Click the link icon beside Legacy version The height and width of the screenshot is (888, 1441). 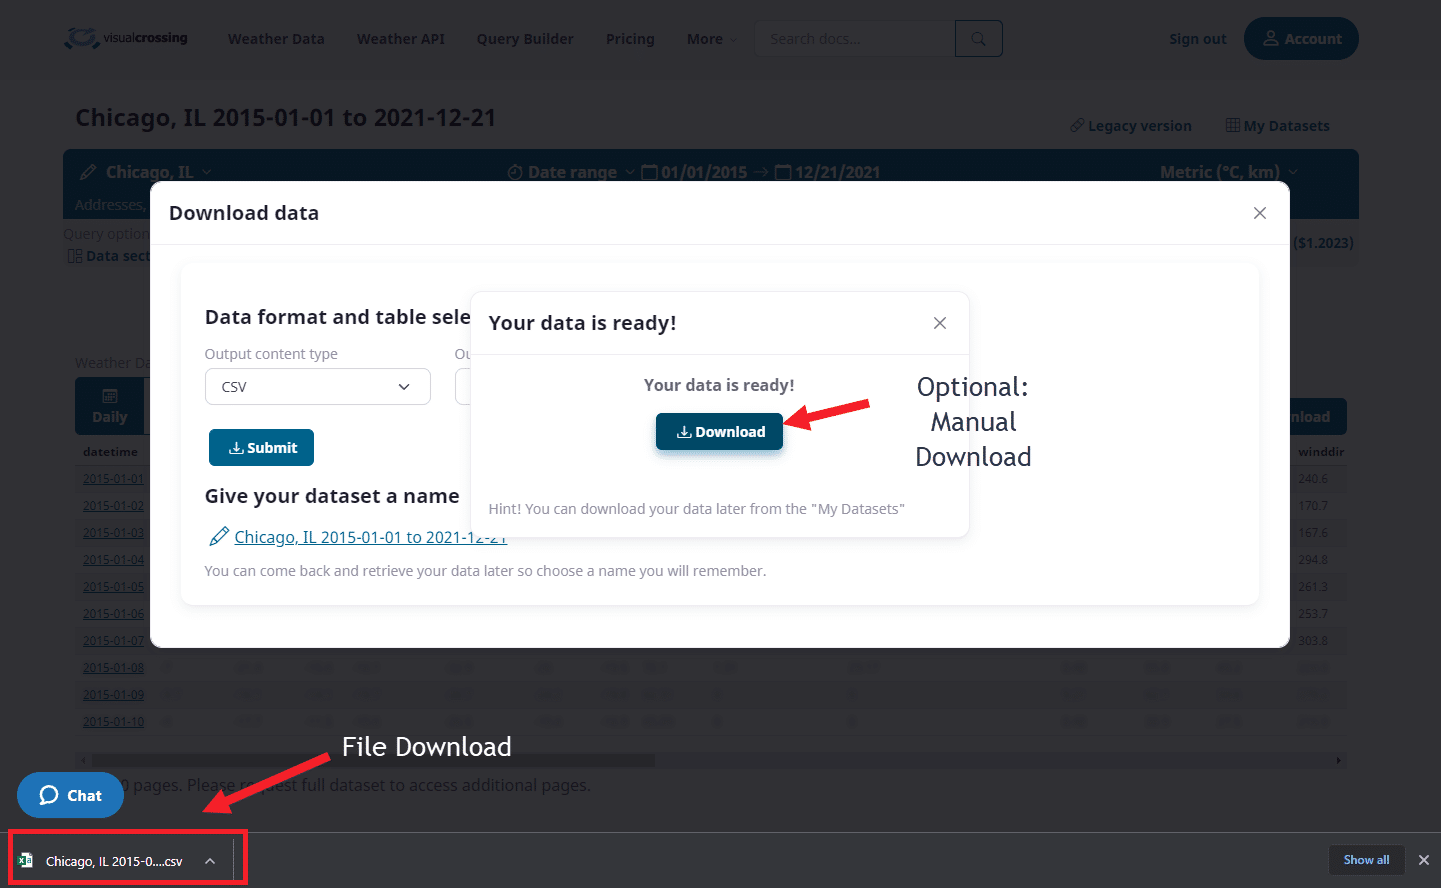click(x=1076, y=125)
